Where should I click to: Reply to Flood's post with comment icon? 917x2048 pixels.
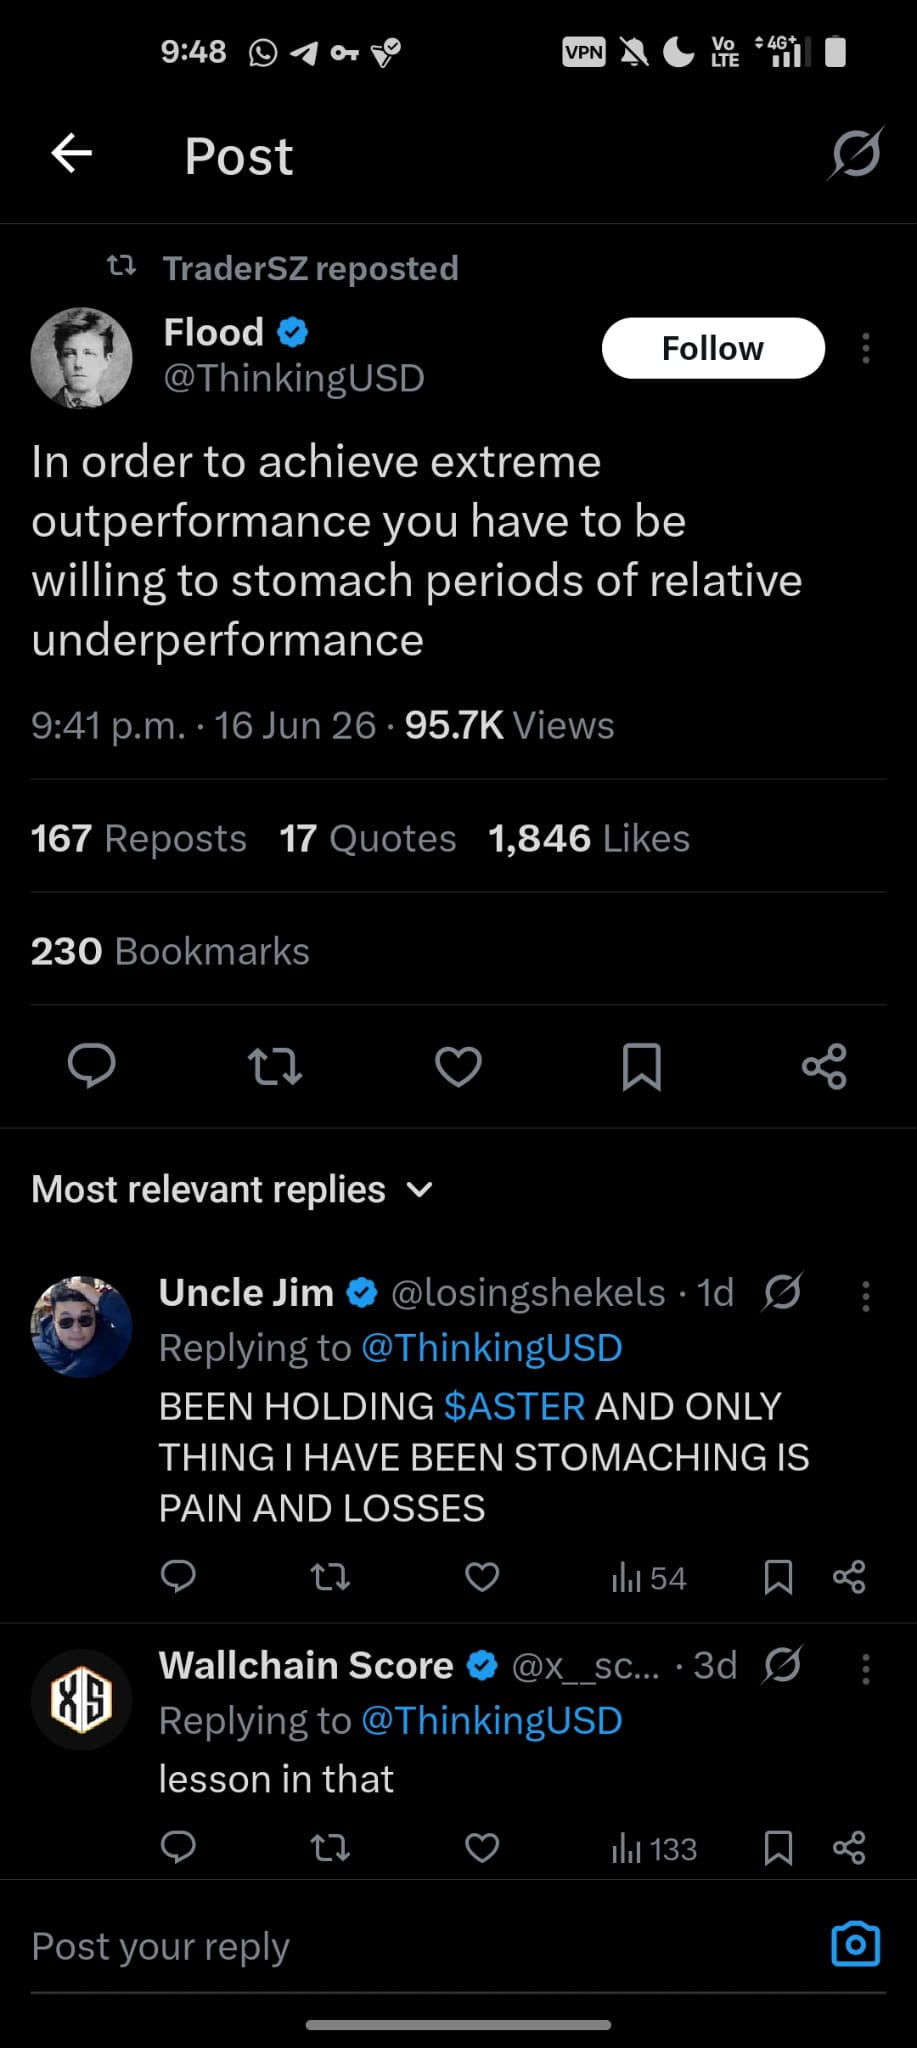coord(92,1066)
